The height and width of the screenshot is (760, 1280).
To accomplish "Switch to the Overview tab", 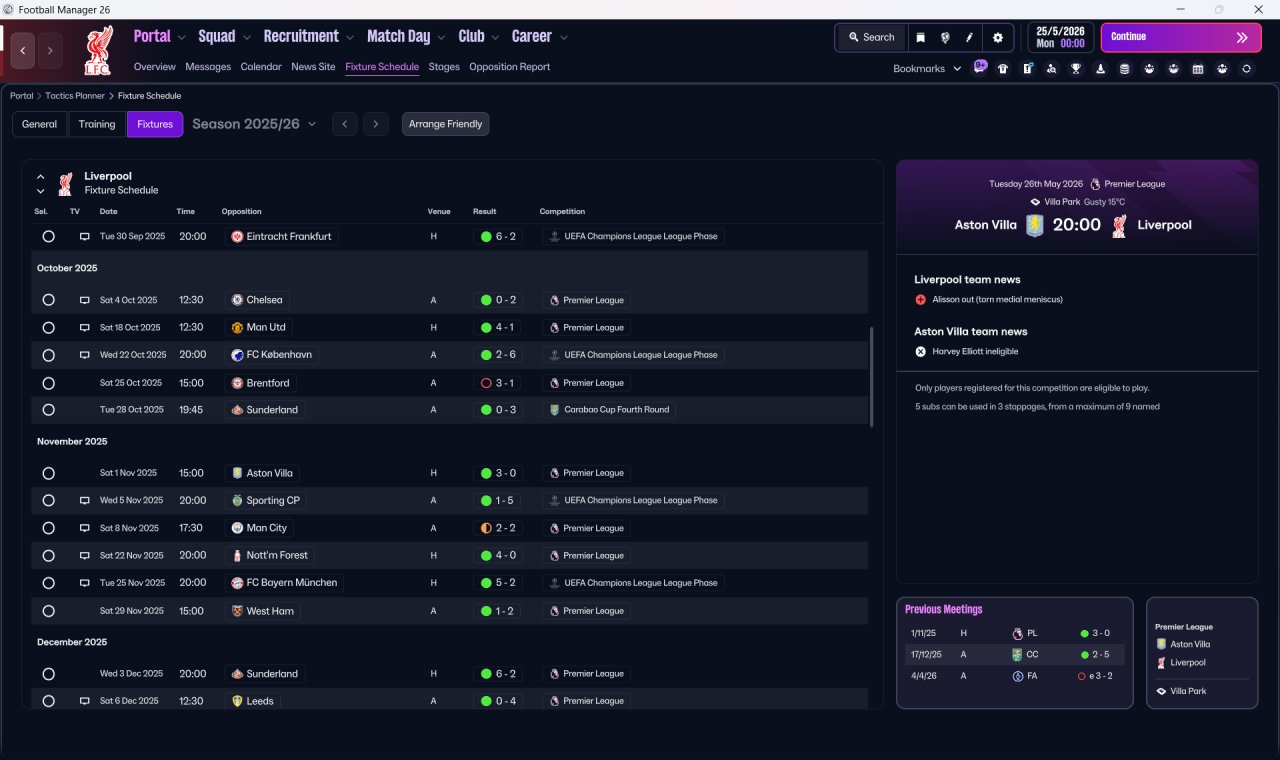I will coord(155,67).
